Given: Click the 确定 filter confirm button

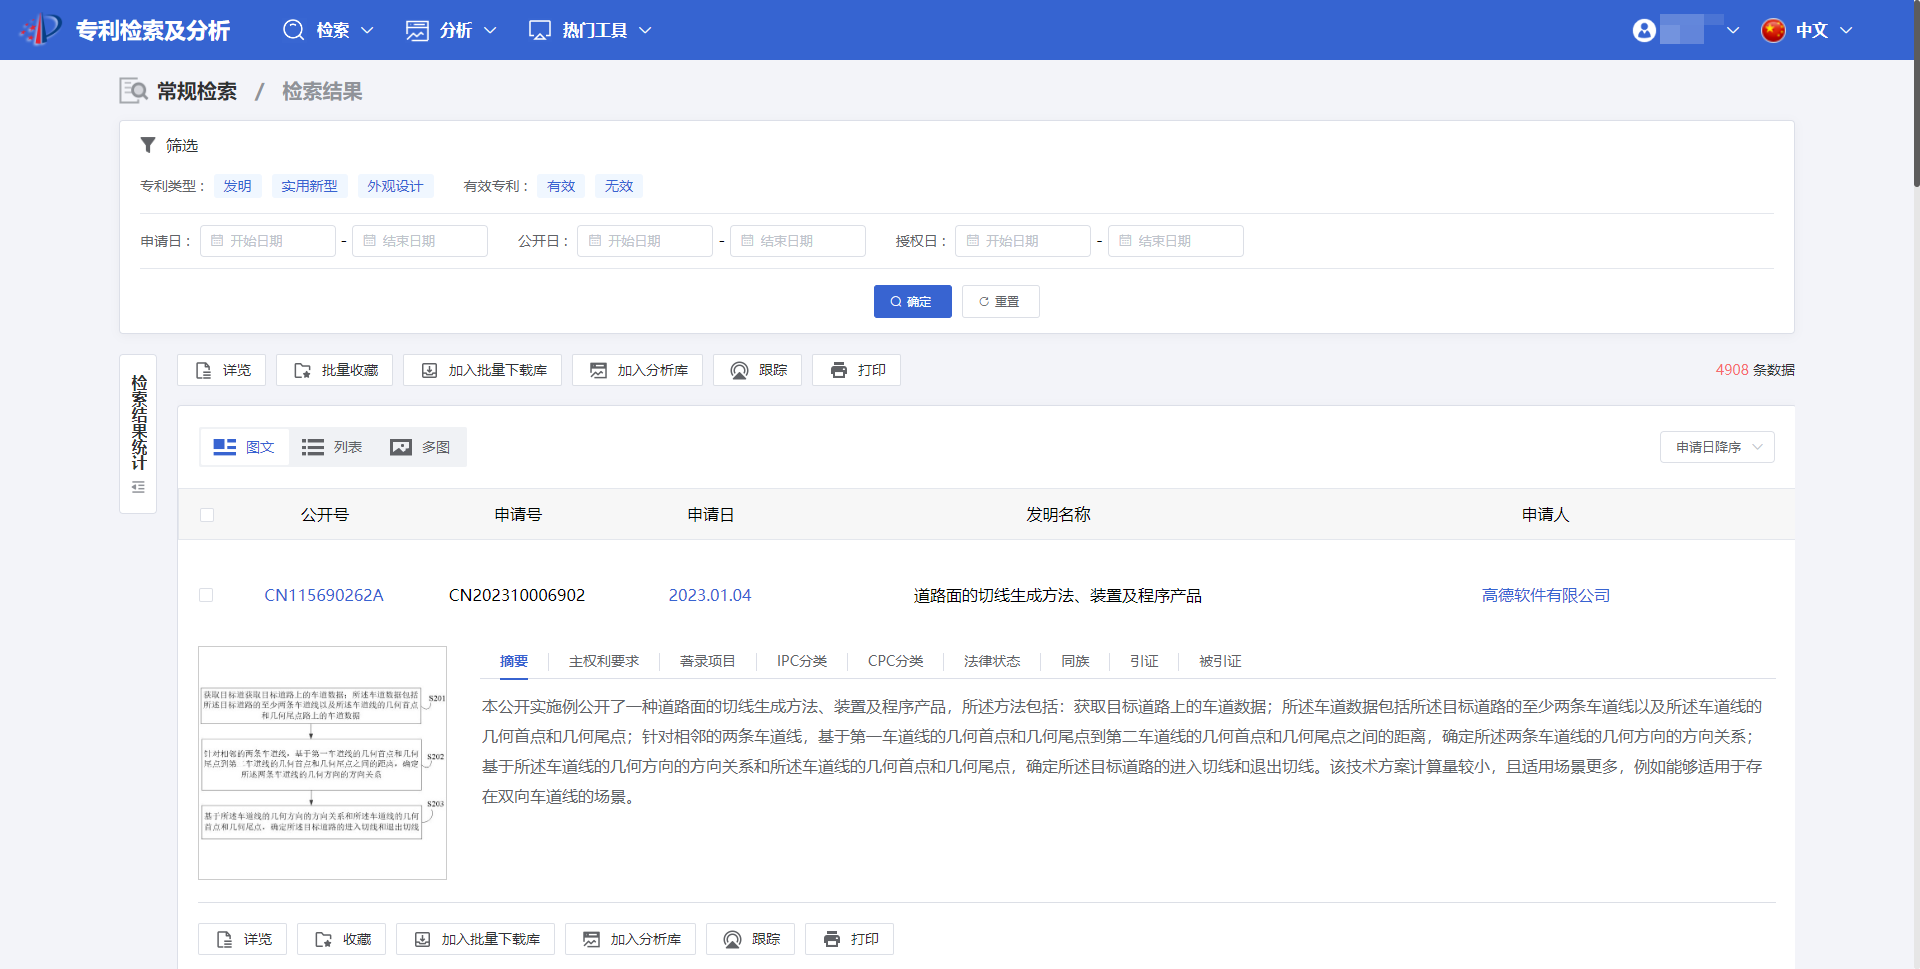Looking at the screenshot, I should (x=912, y=302).
